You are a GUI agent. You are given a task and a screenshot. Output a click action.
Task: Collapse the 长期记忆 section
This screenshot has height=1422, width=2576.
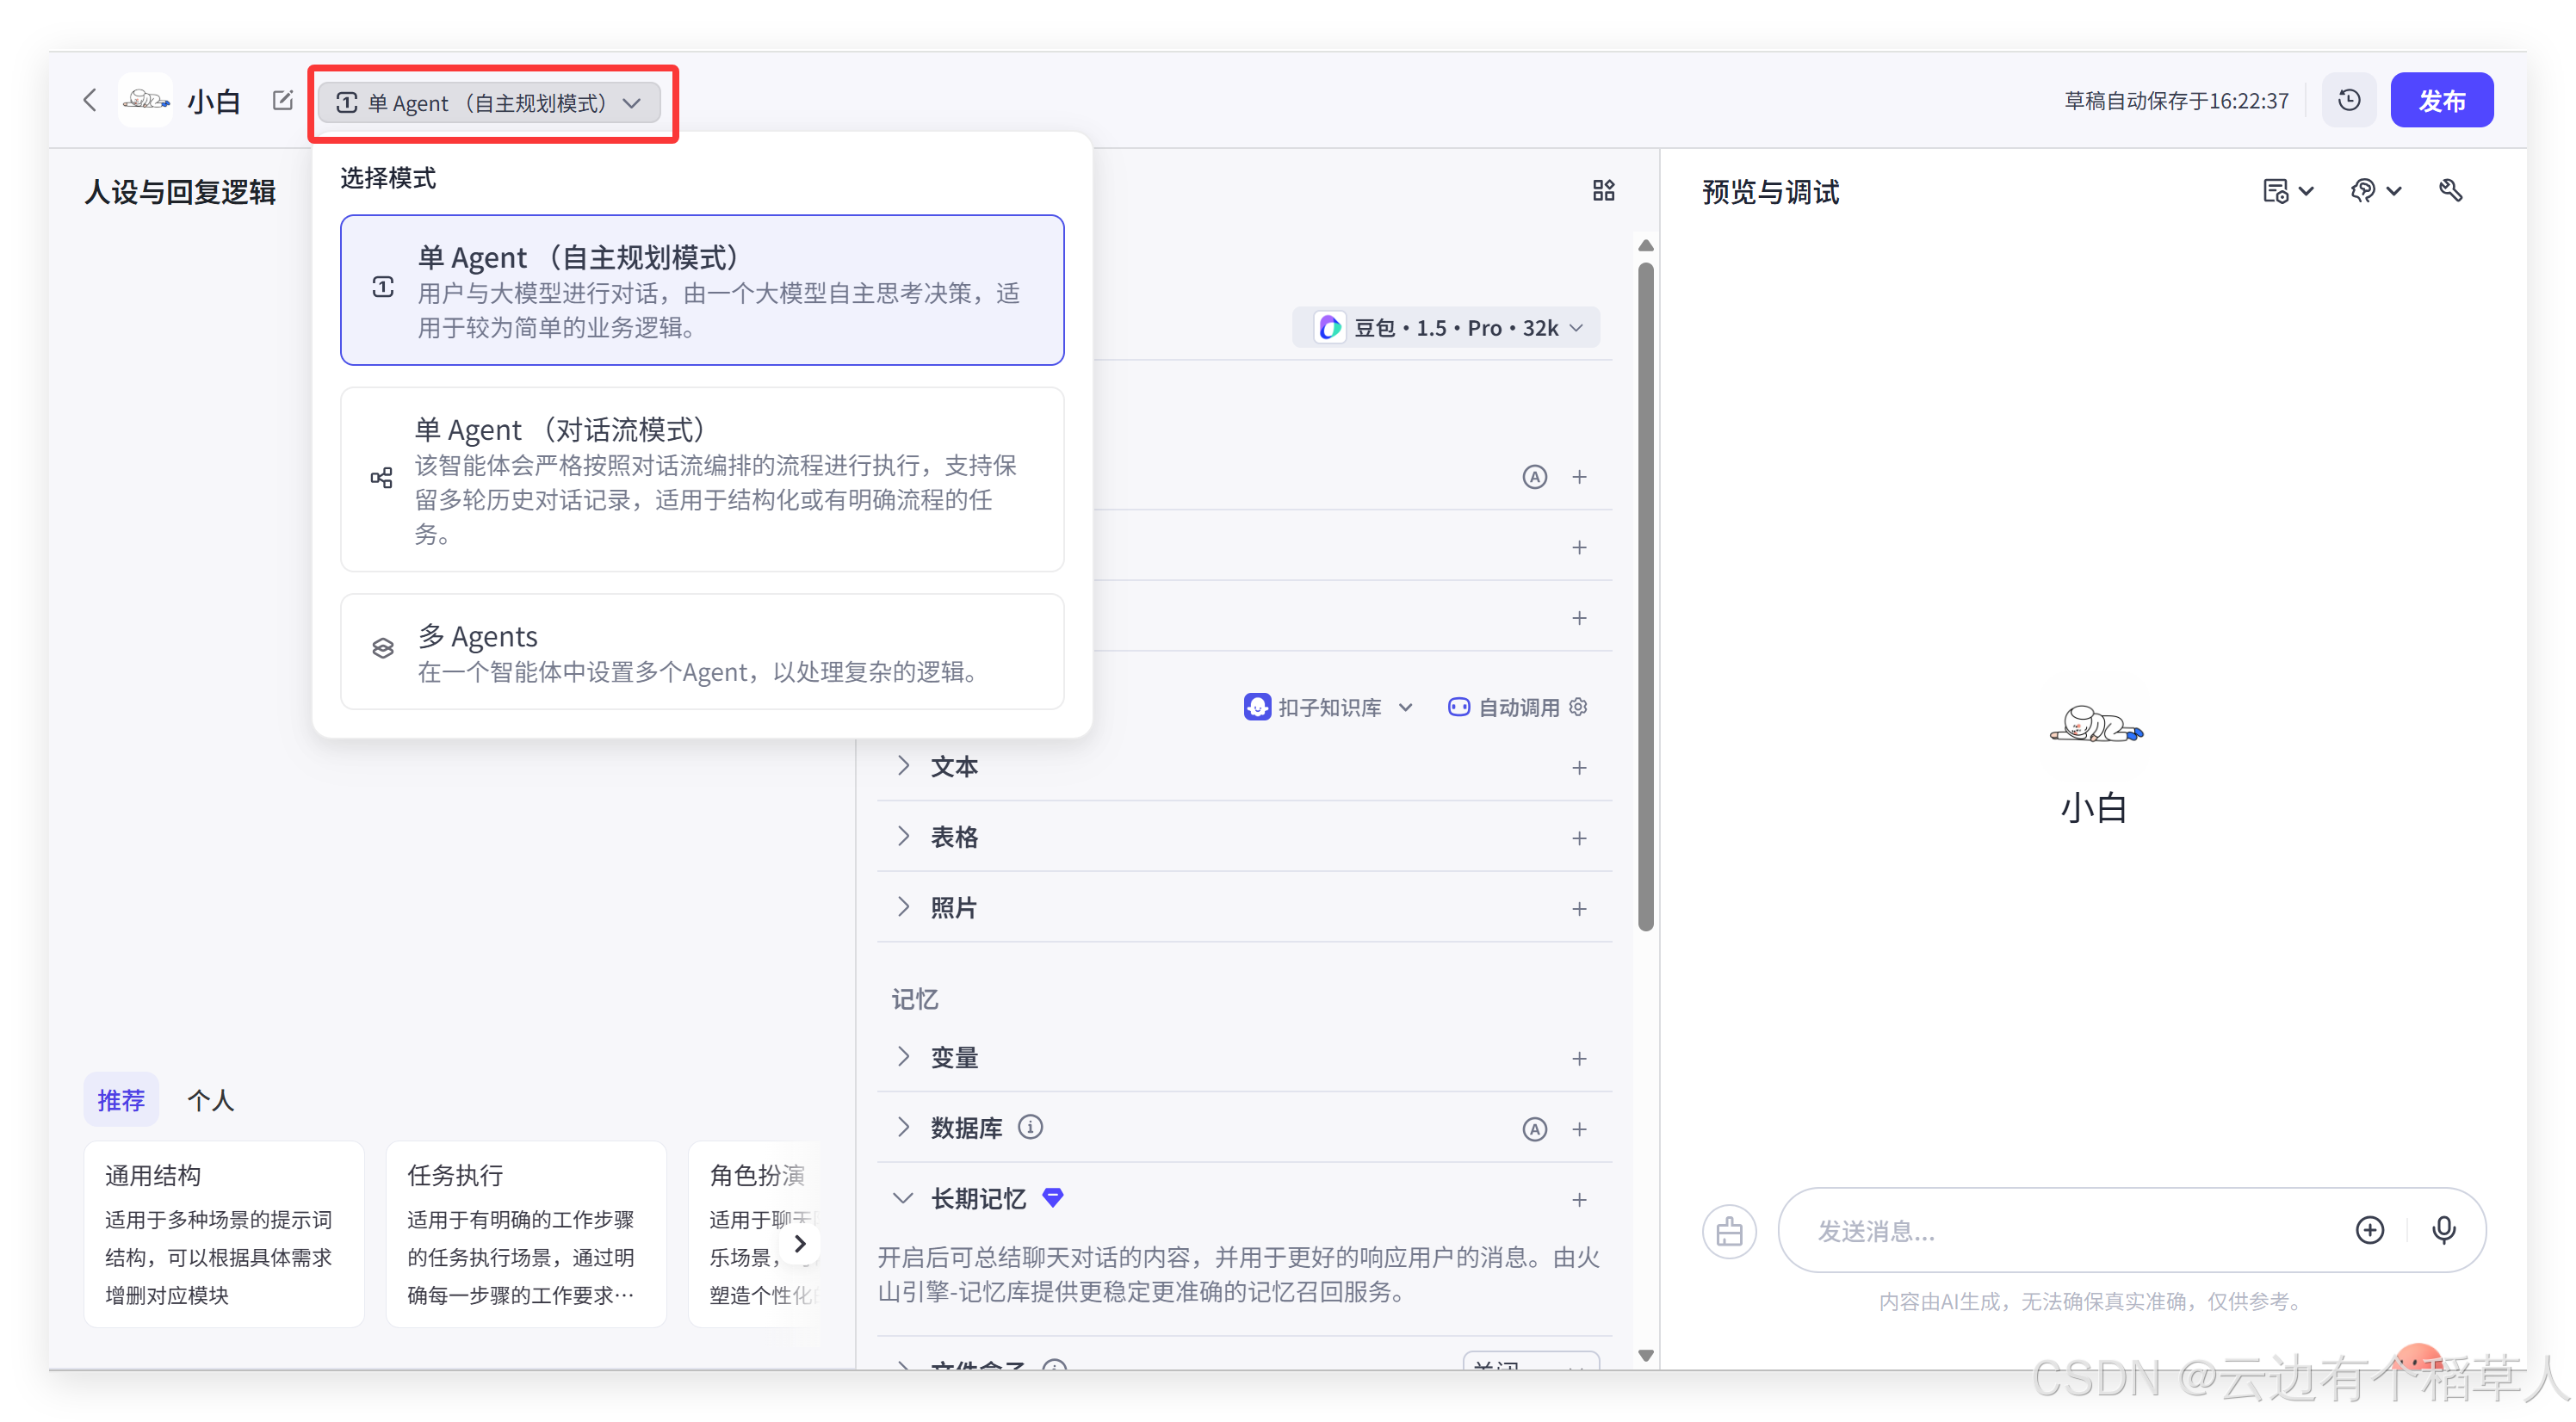903,1198
